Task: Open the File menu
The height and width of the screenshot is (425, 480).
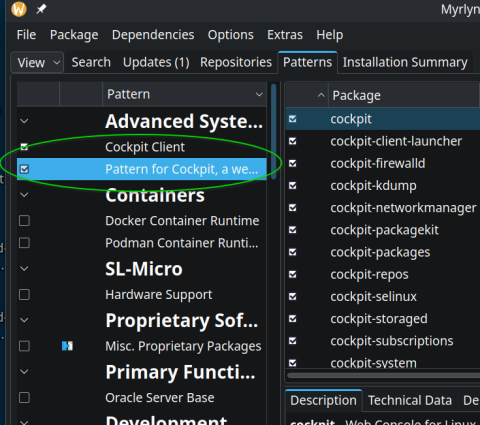Action: pos(26,35)
